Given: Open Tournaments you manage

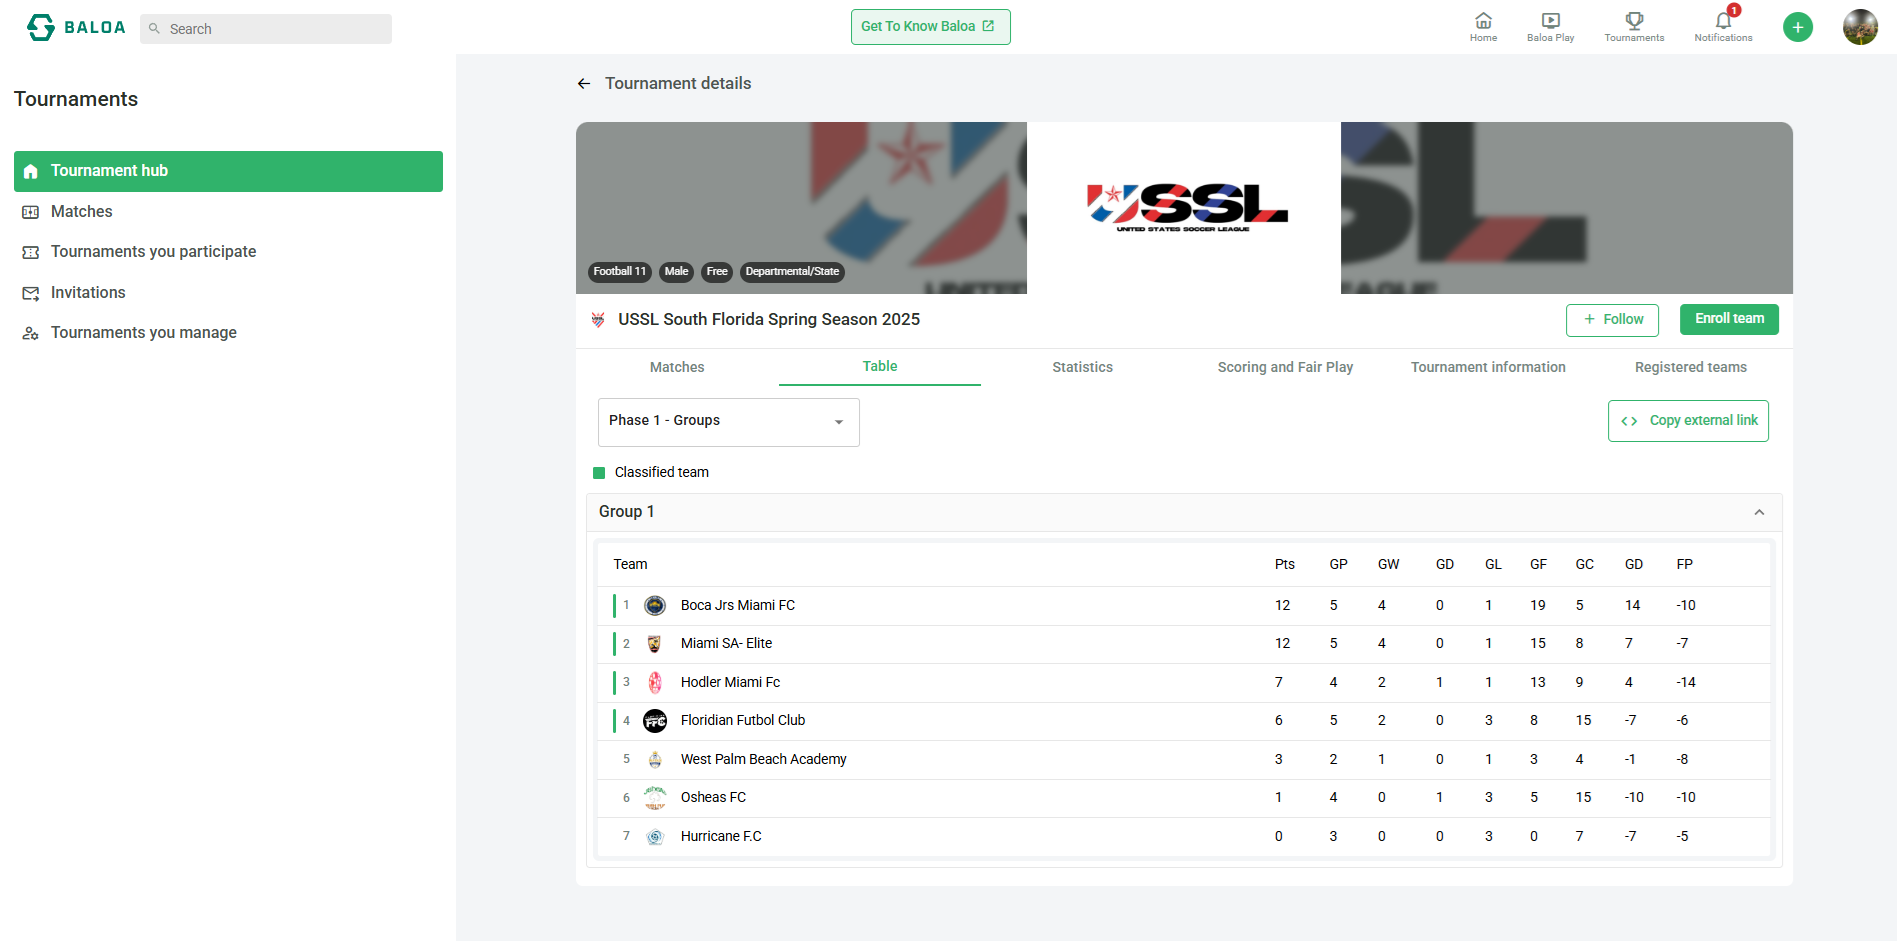Looking at the screenshot, I should 228,333.
